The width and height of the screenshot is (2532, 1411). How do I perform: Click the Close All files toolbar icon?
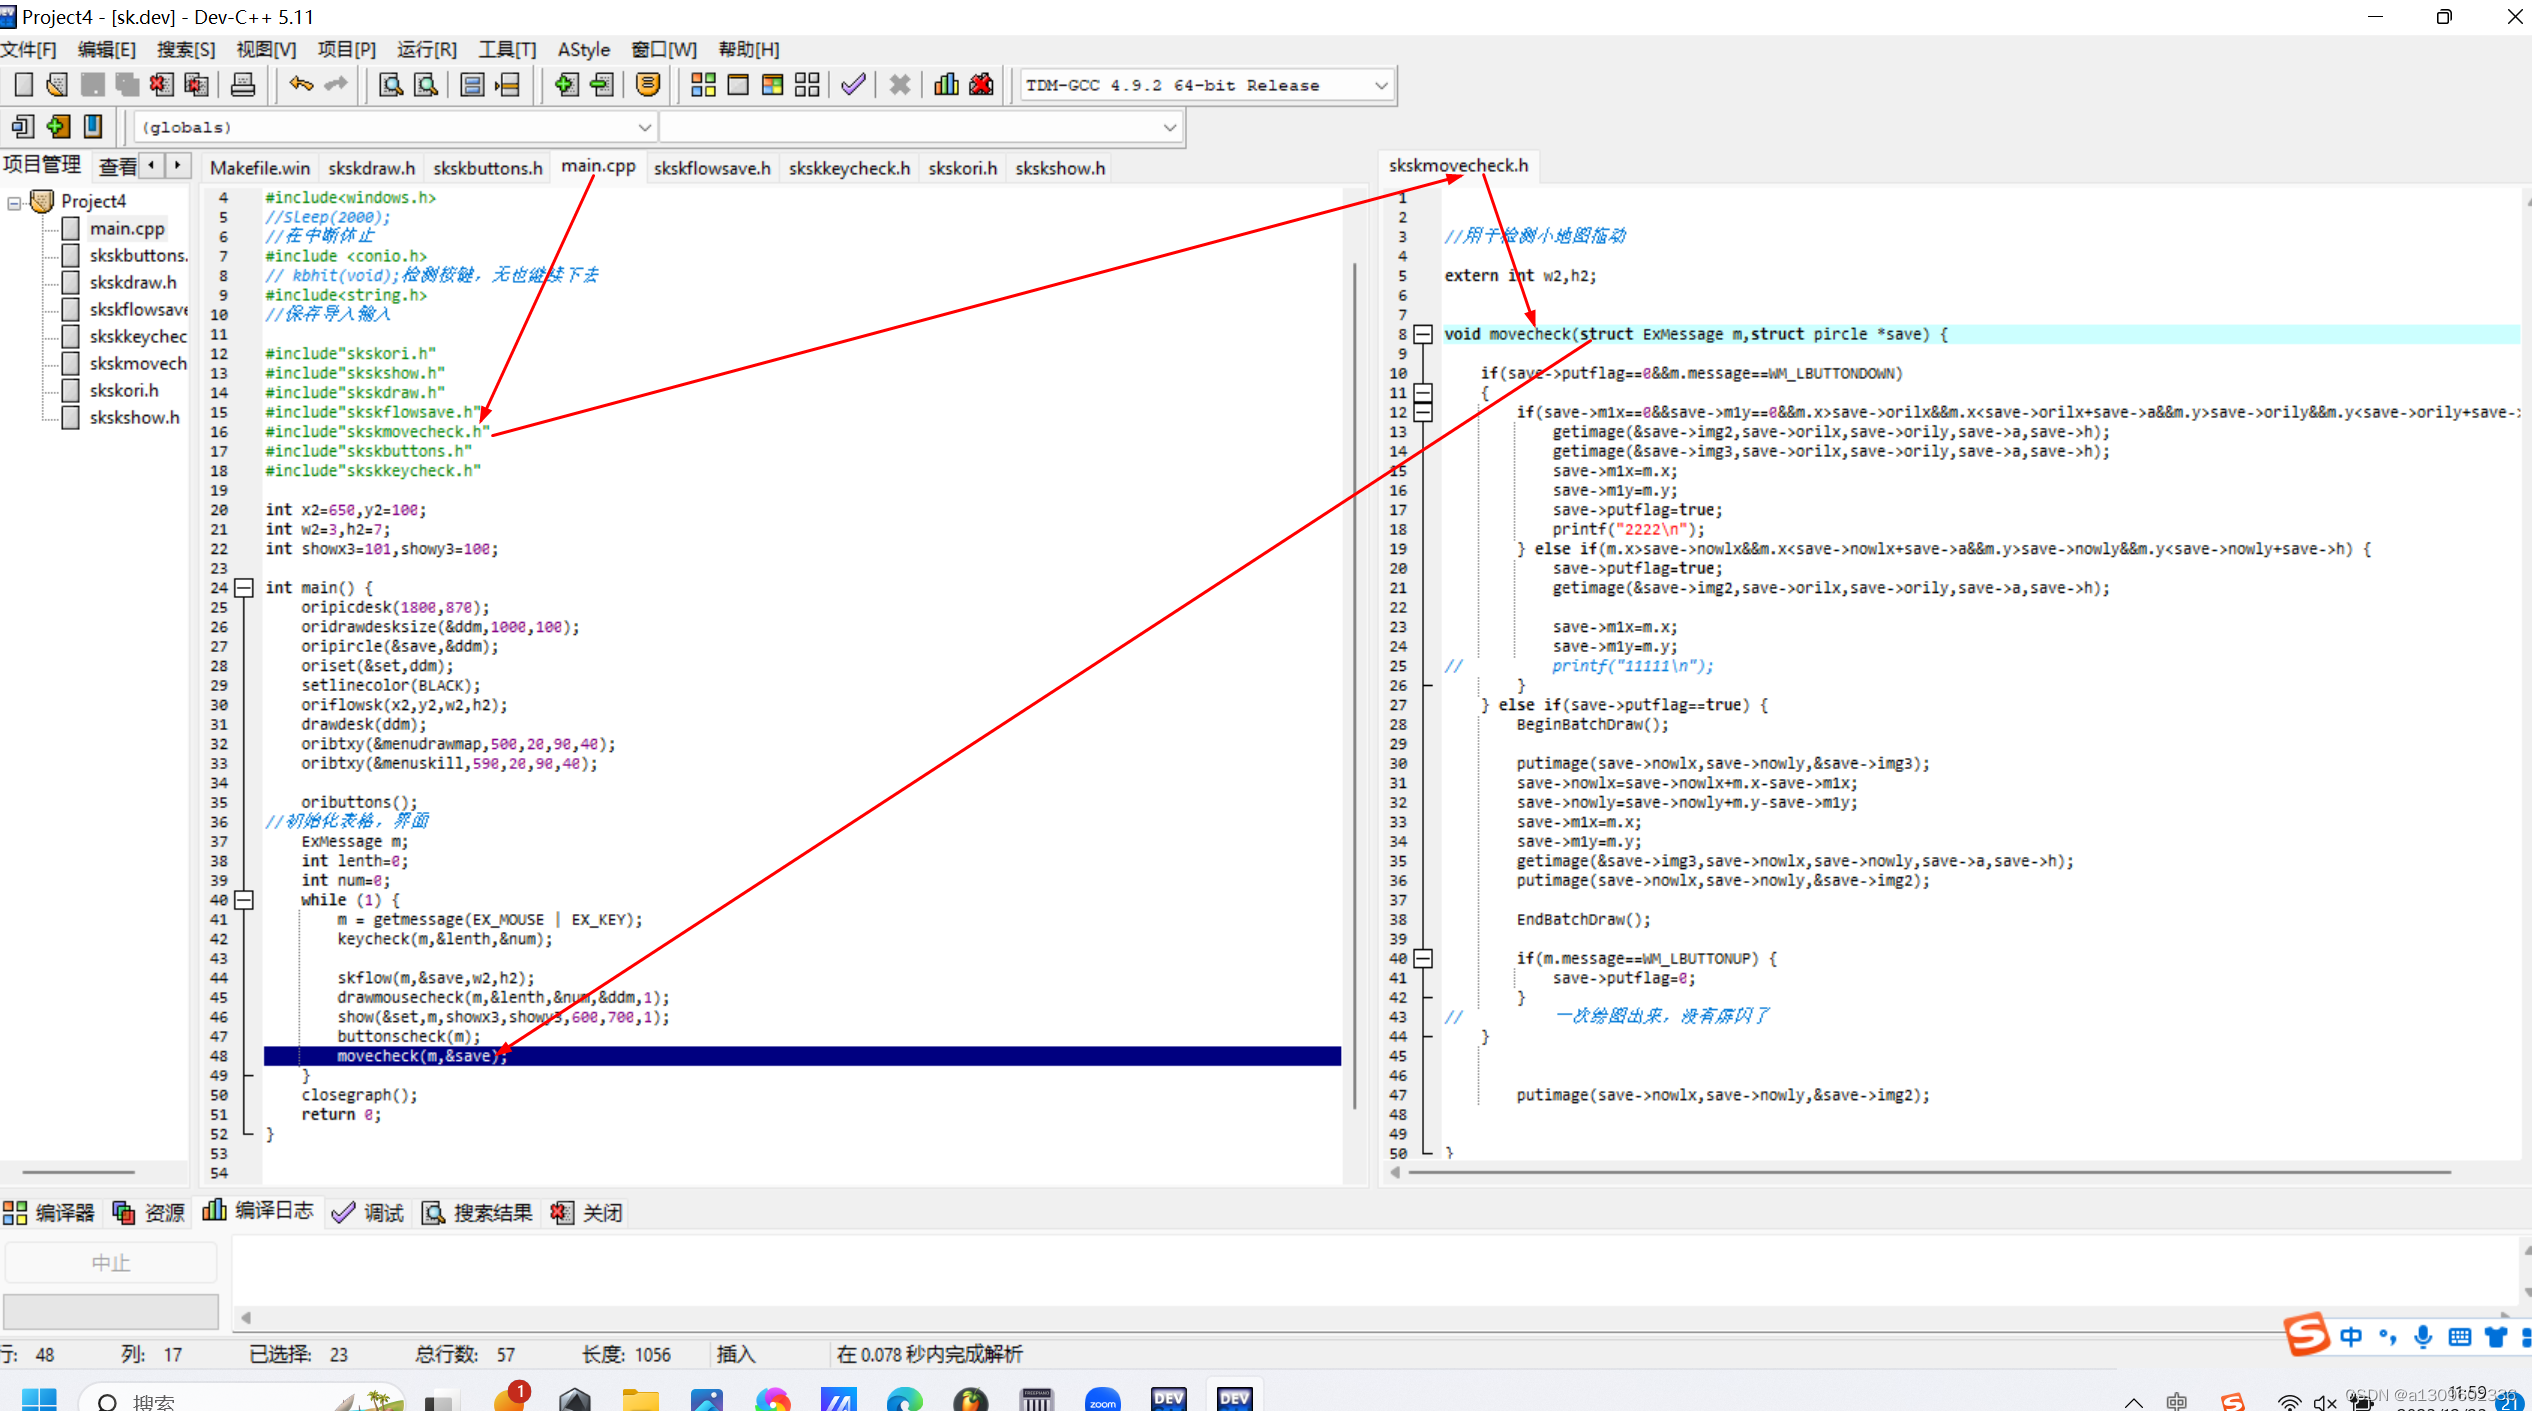[196, 85]
